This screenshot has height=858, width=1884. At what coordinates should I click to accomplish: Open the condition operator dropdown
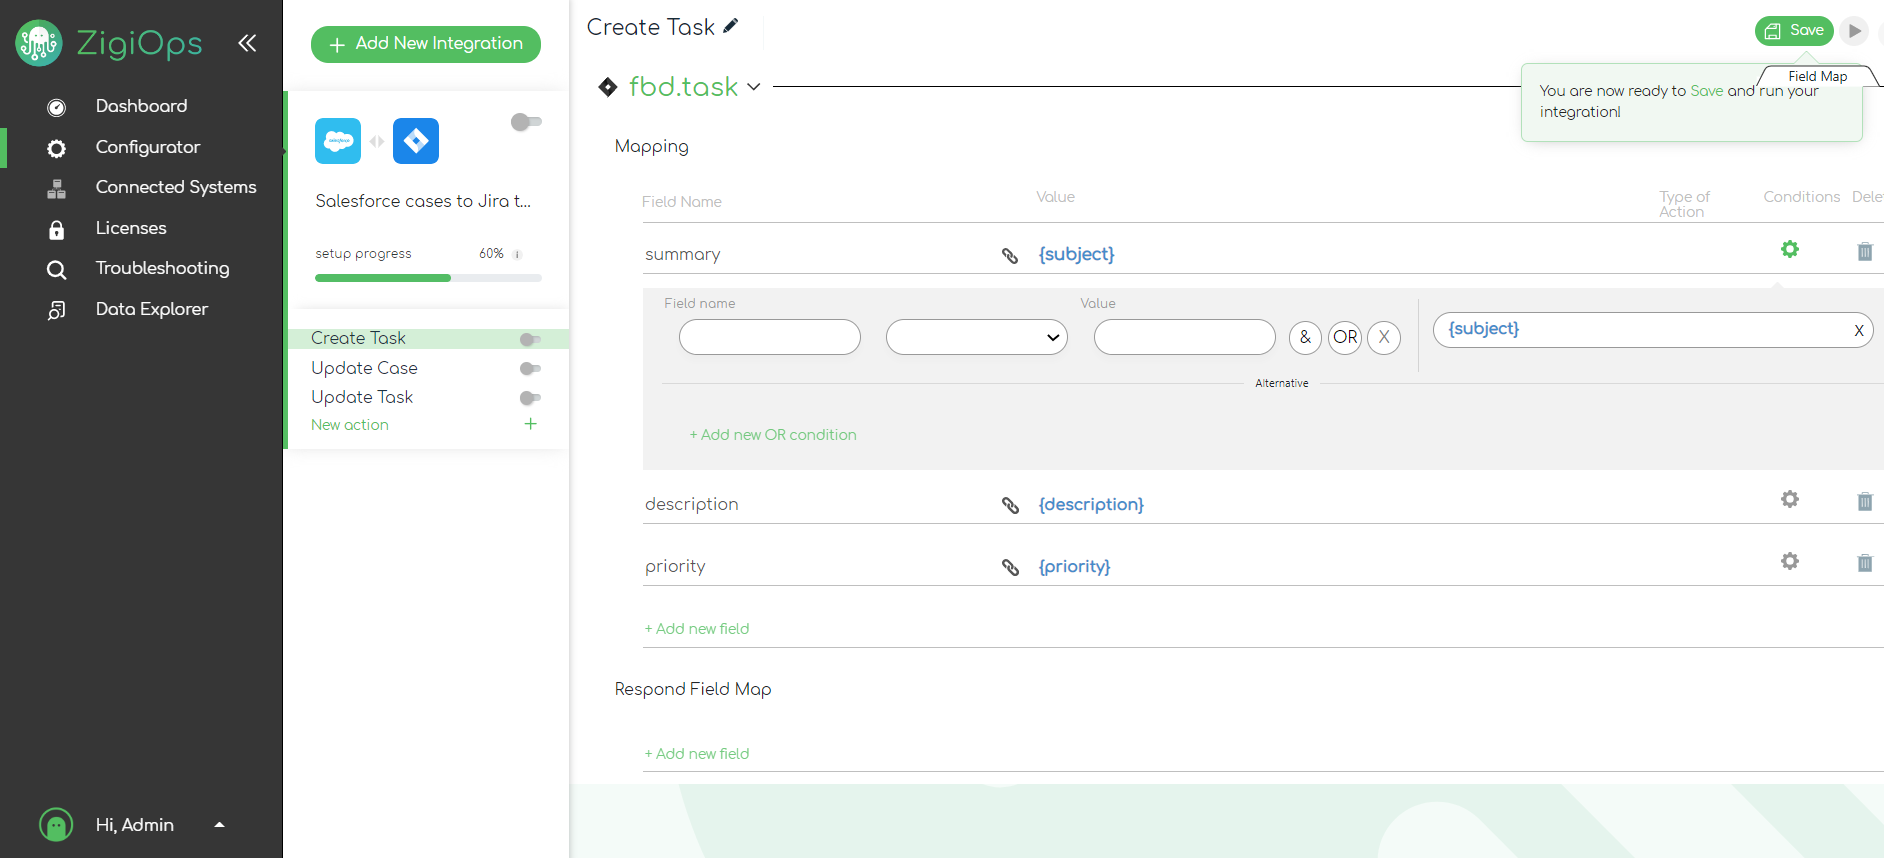[977, 337]
